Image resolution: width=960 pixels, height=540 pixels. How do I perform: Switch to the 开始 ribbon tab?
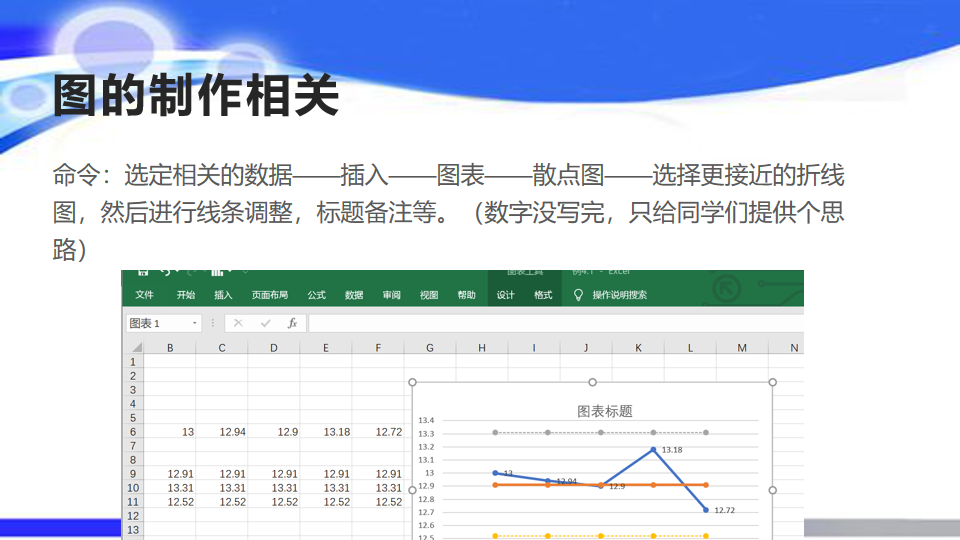[186, 295]
